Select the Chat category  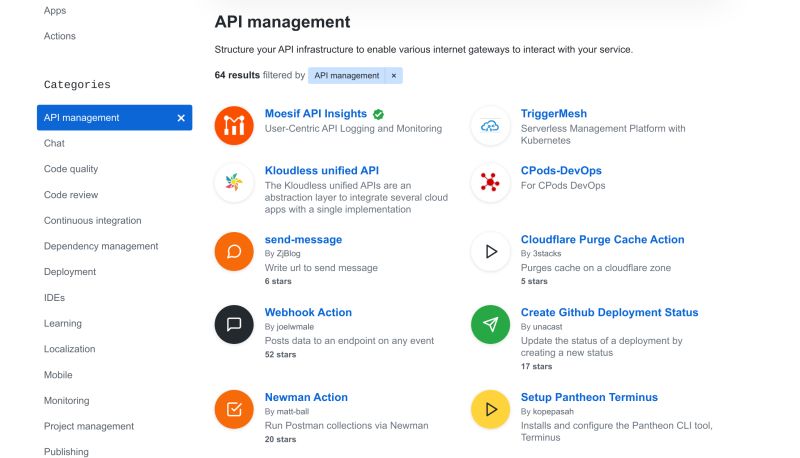pyautogui.click(x=54, y=143)
